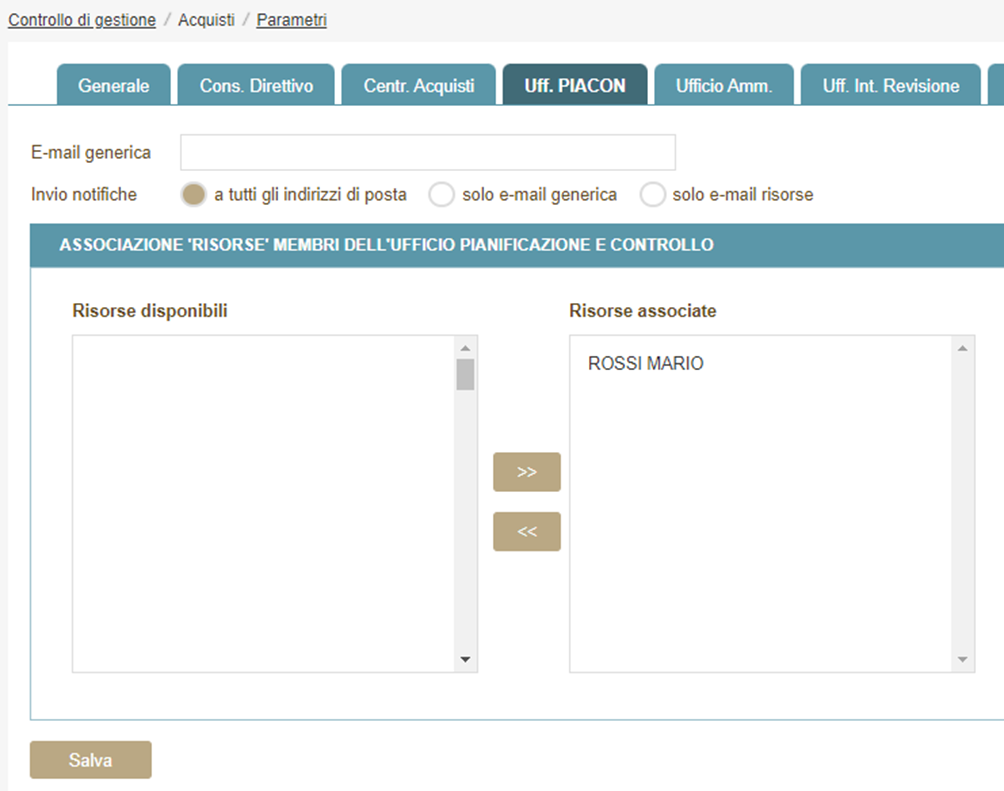This screenshot has height=791, width=1004.
Task: Click up arrow of Risorse disponibili scrollbar
Action: pyautogui.click(x=465, y=348)
